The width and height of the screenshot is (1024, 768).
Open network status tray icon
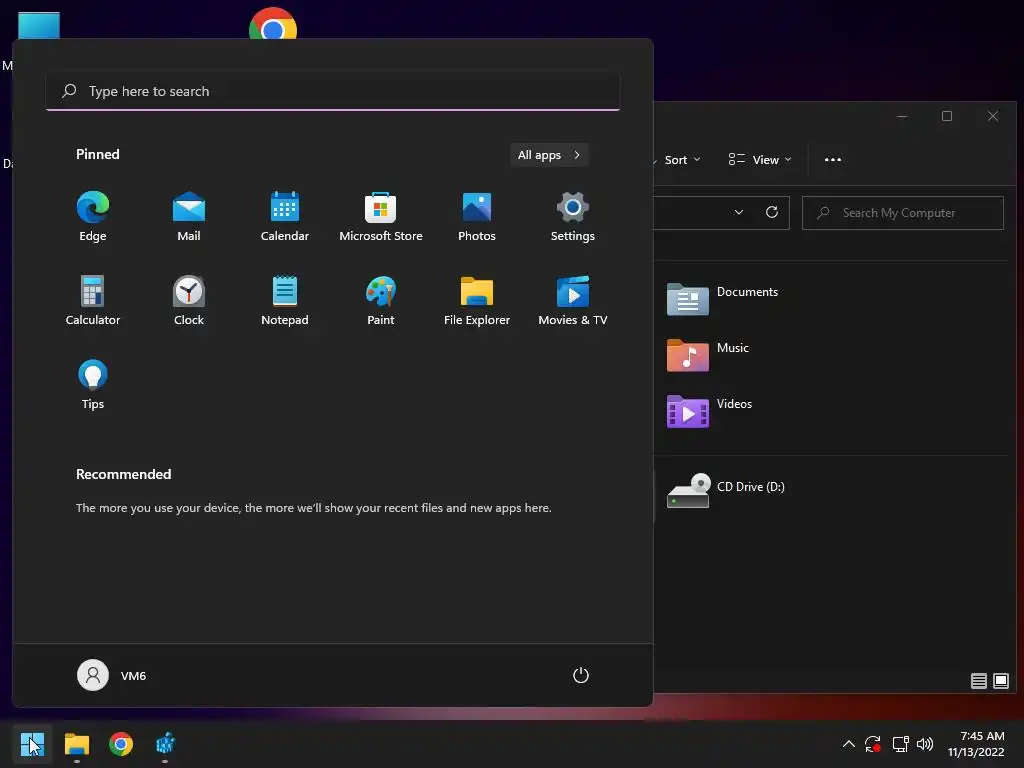[x=901, y=744]
